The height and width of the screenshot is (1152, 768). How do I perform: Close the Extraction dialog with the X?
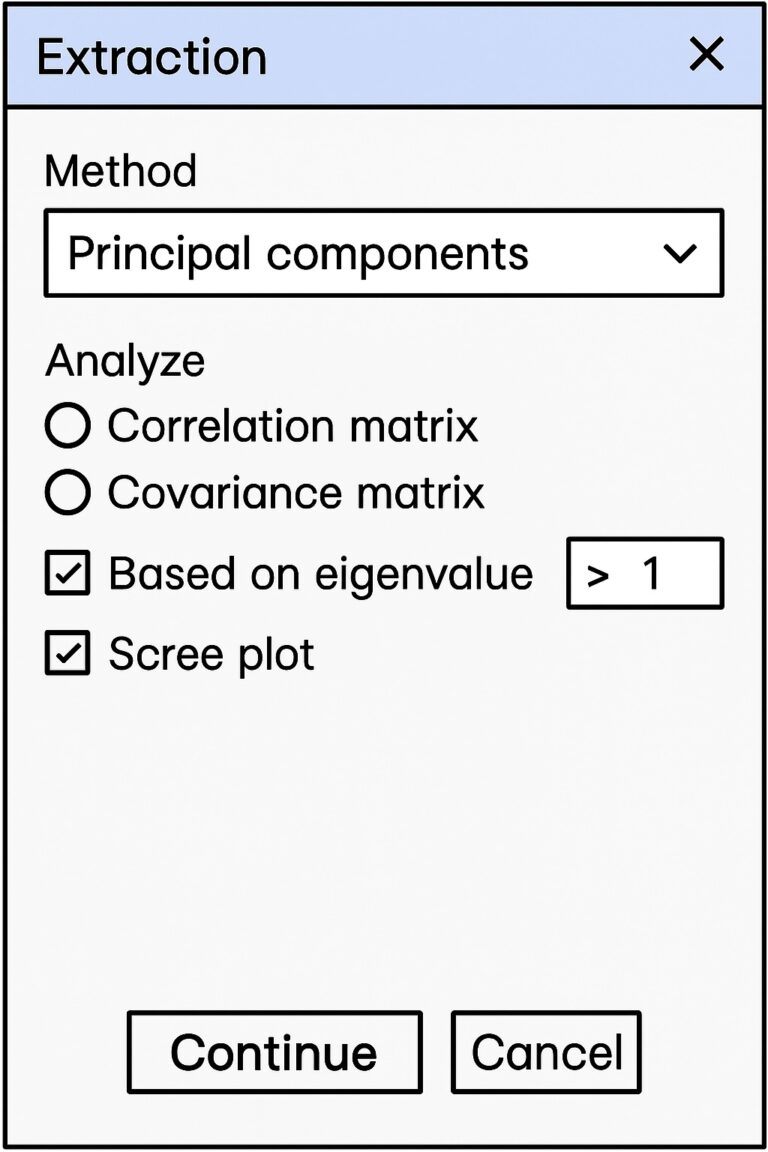click(707, 55)
